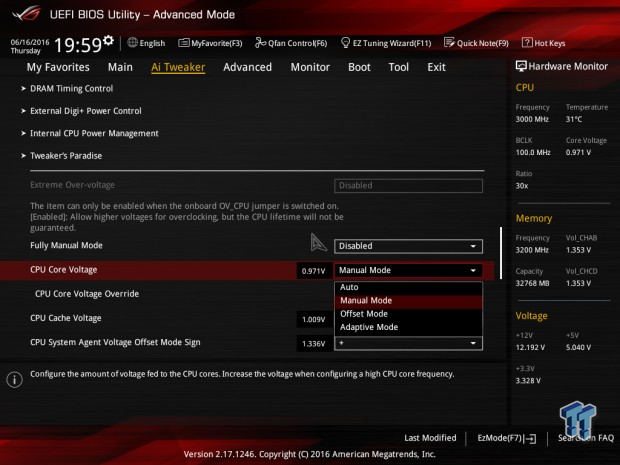The image size is (620, 465).
Task: Go to the Advanced tab
Action: tap(248, 67)
